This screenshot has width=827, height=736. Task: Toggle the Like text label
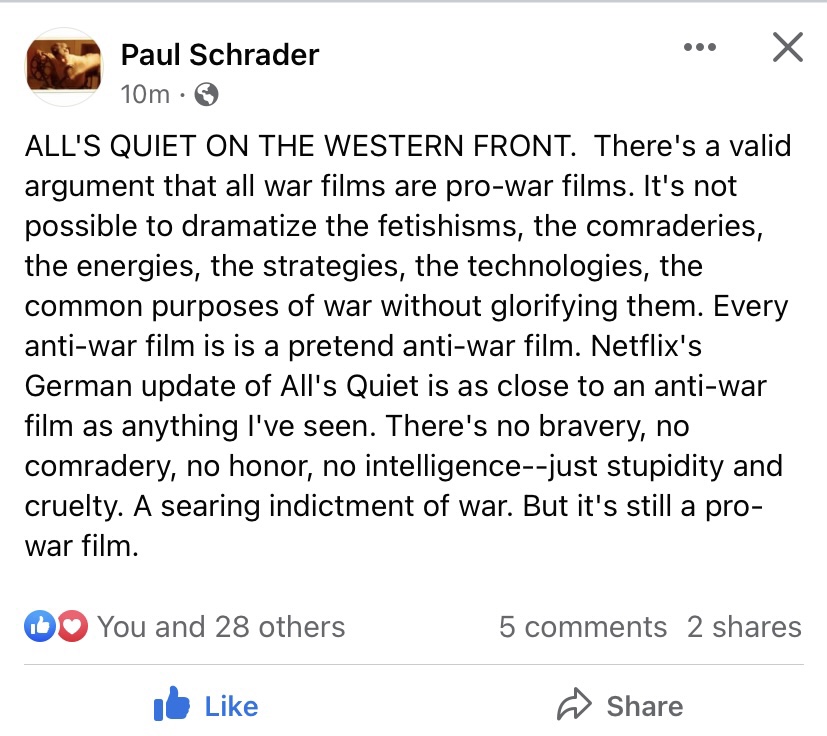coord(231,706)
